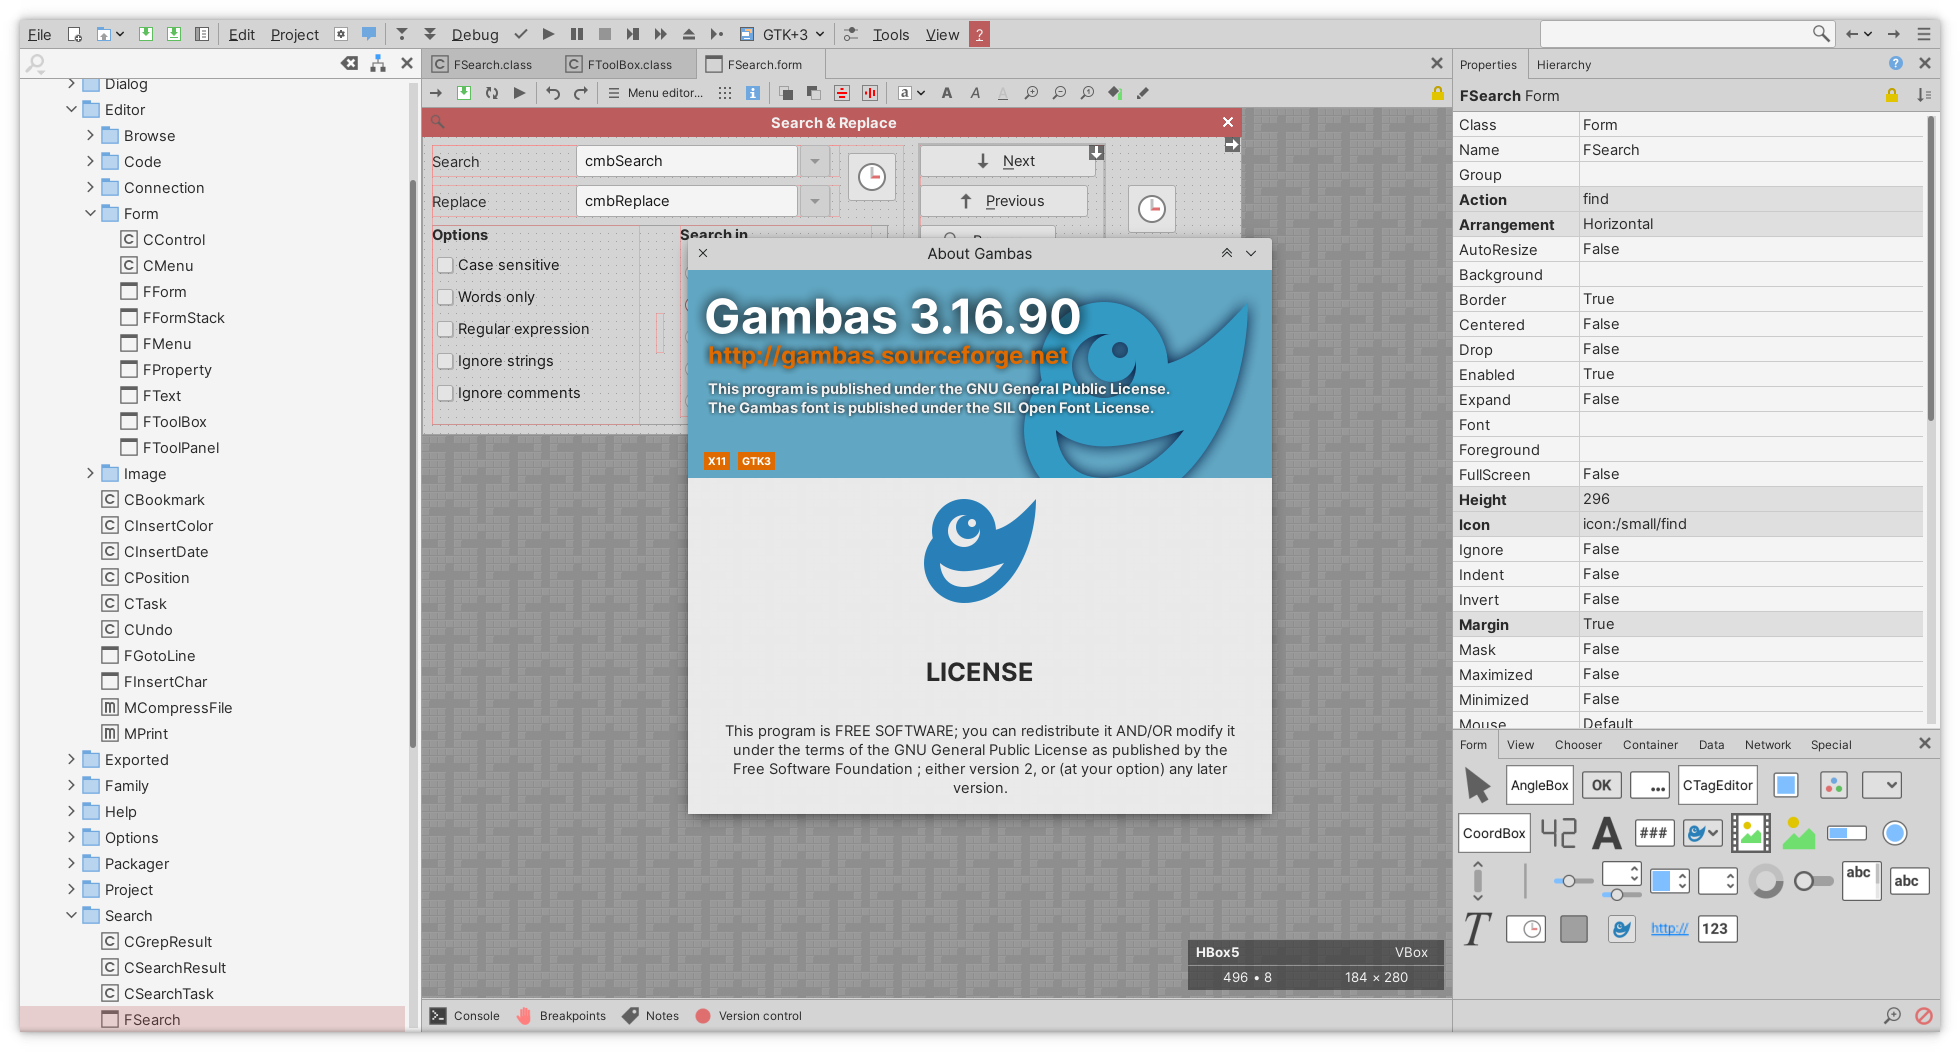Open the Hierarchy tab
The image size is (1960, 1052).
(1563, 65)
